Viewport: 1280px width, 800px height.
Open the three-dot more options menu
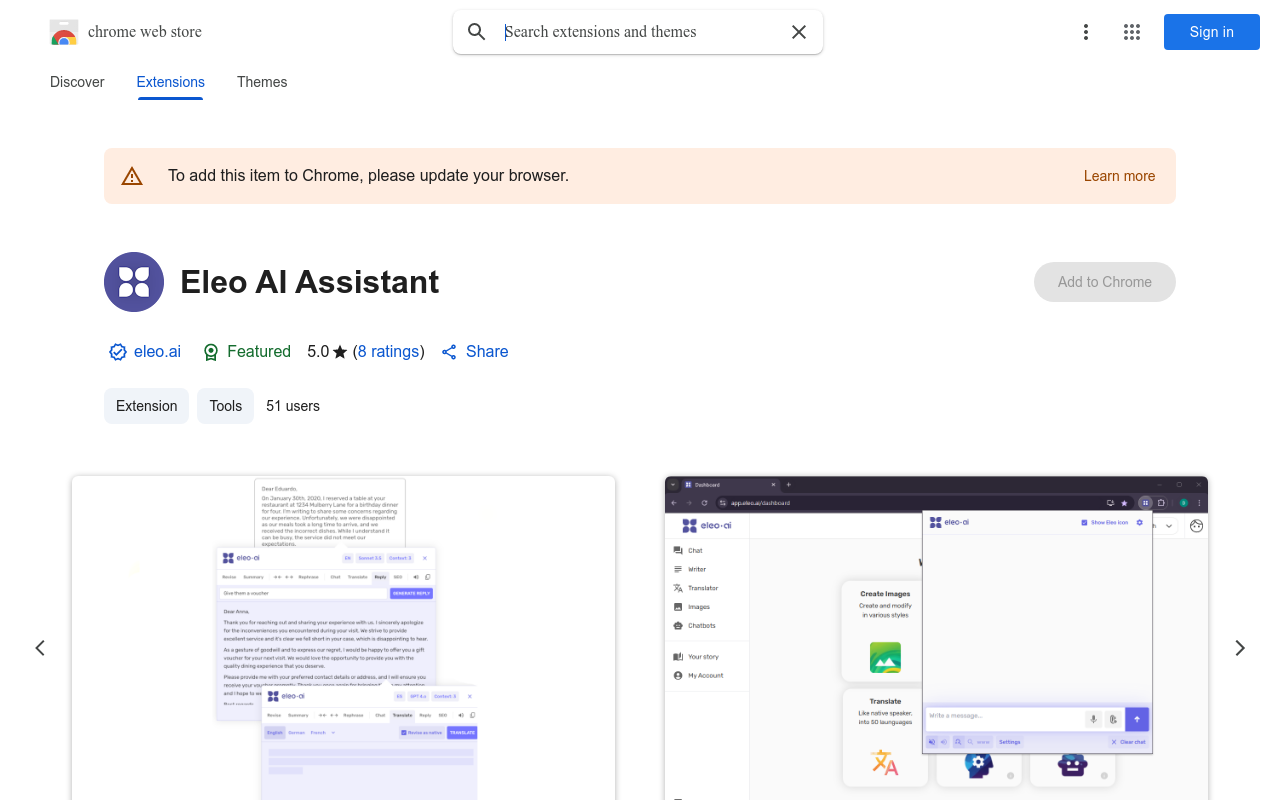[x=1086, y=32]
